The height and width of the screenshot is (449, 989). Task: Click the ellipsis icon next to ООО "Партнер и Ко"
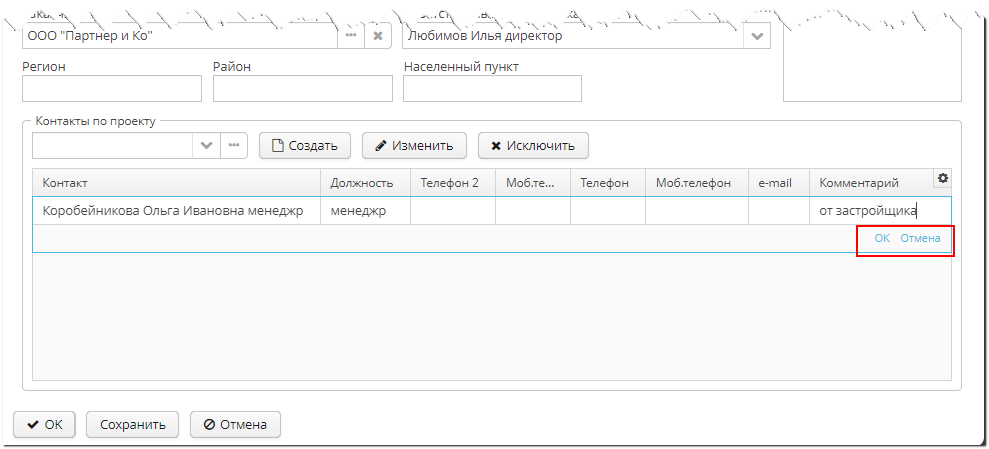(351, 36)
